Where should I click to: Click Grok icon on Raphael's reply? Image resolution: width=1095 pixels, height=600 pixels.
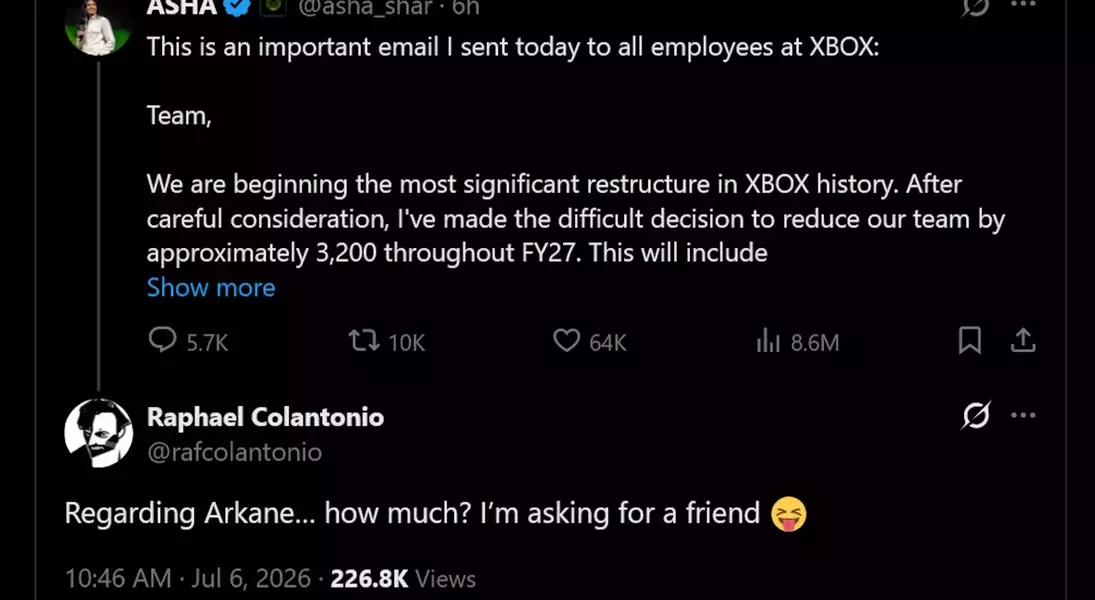click(975, 416)
